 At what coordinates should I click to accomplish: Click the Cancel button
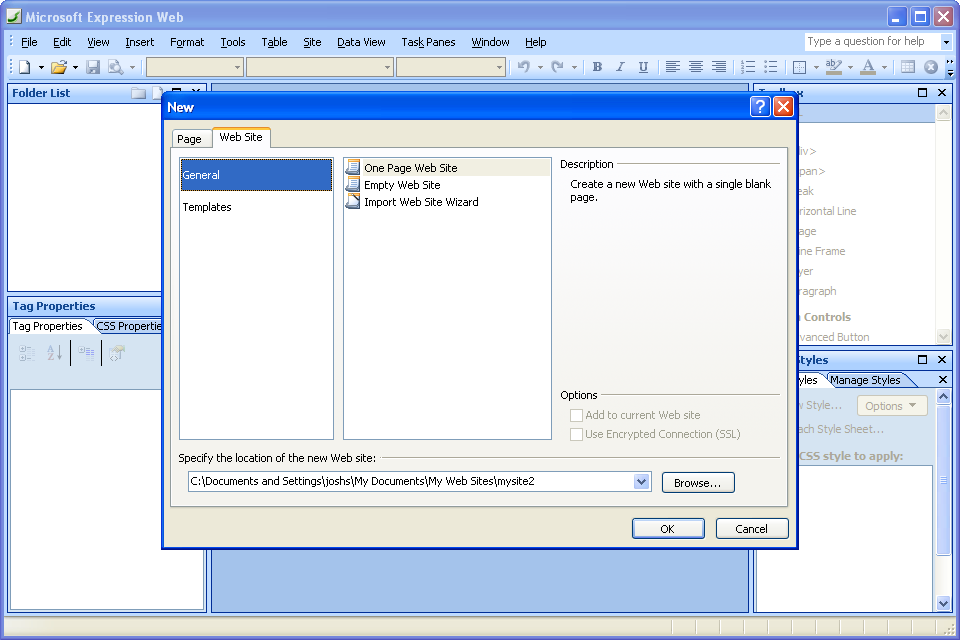point(752,529)
